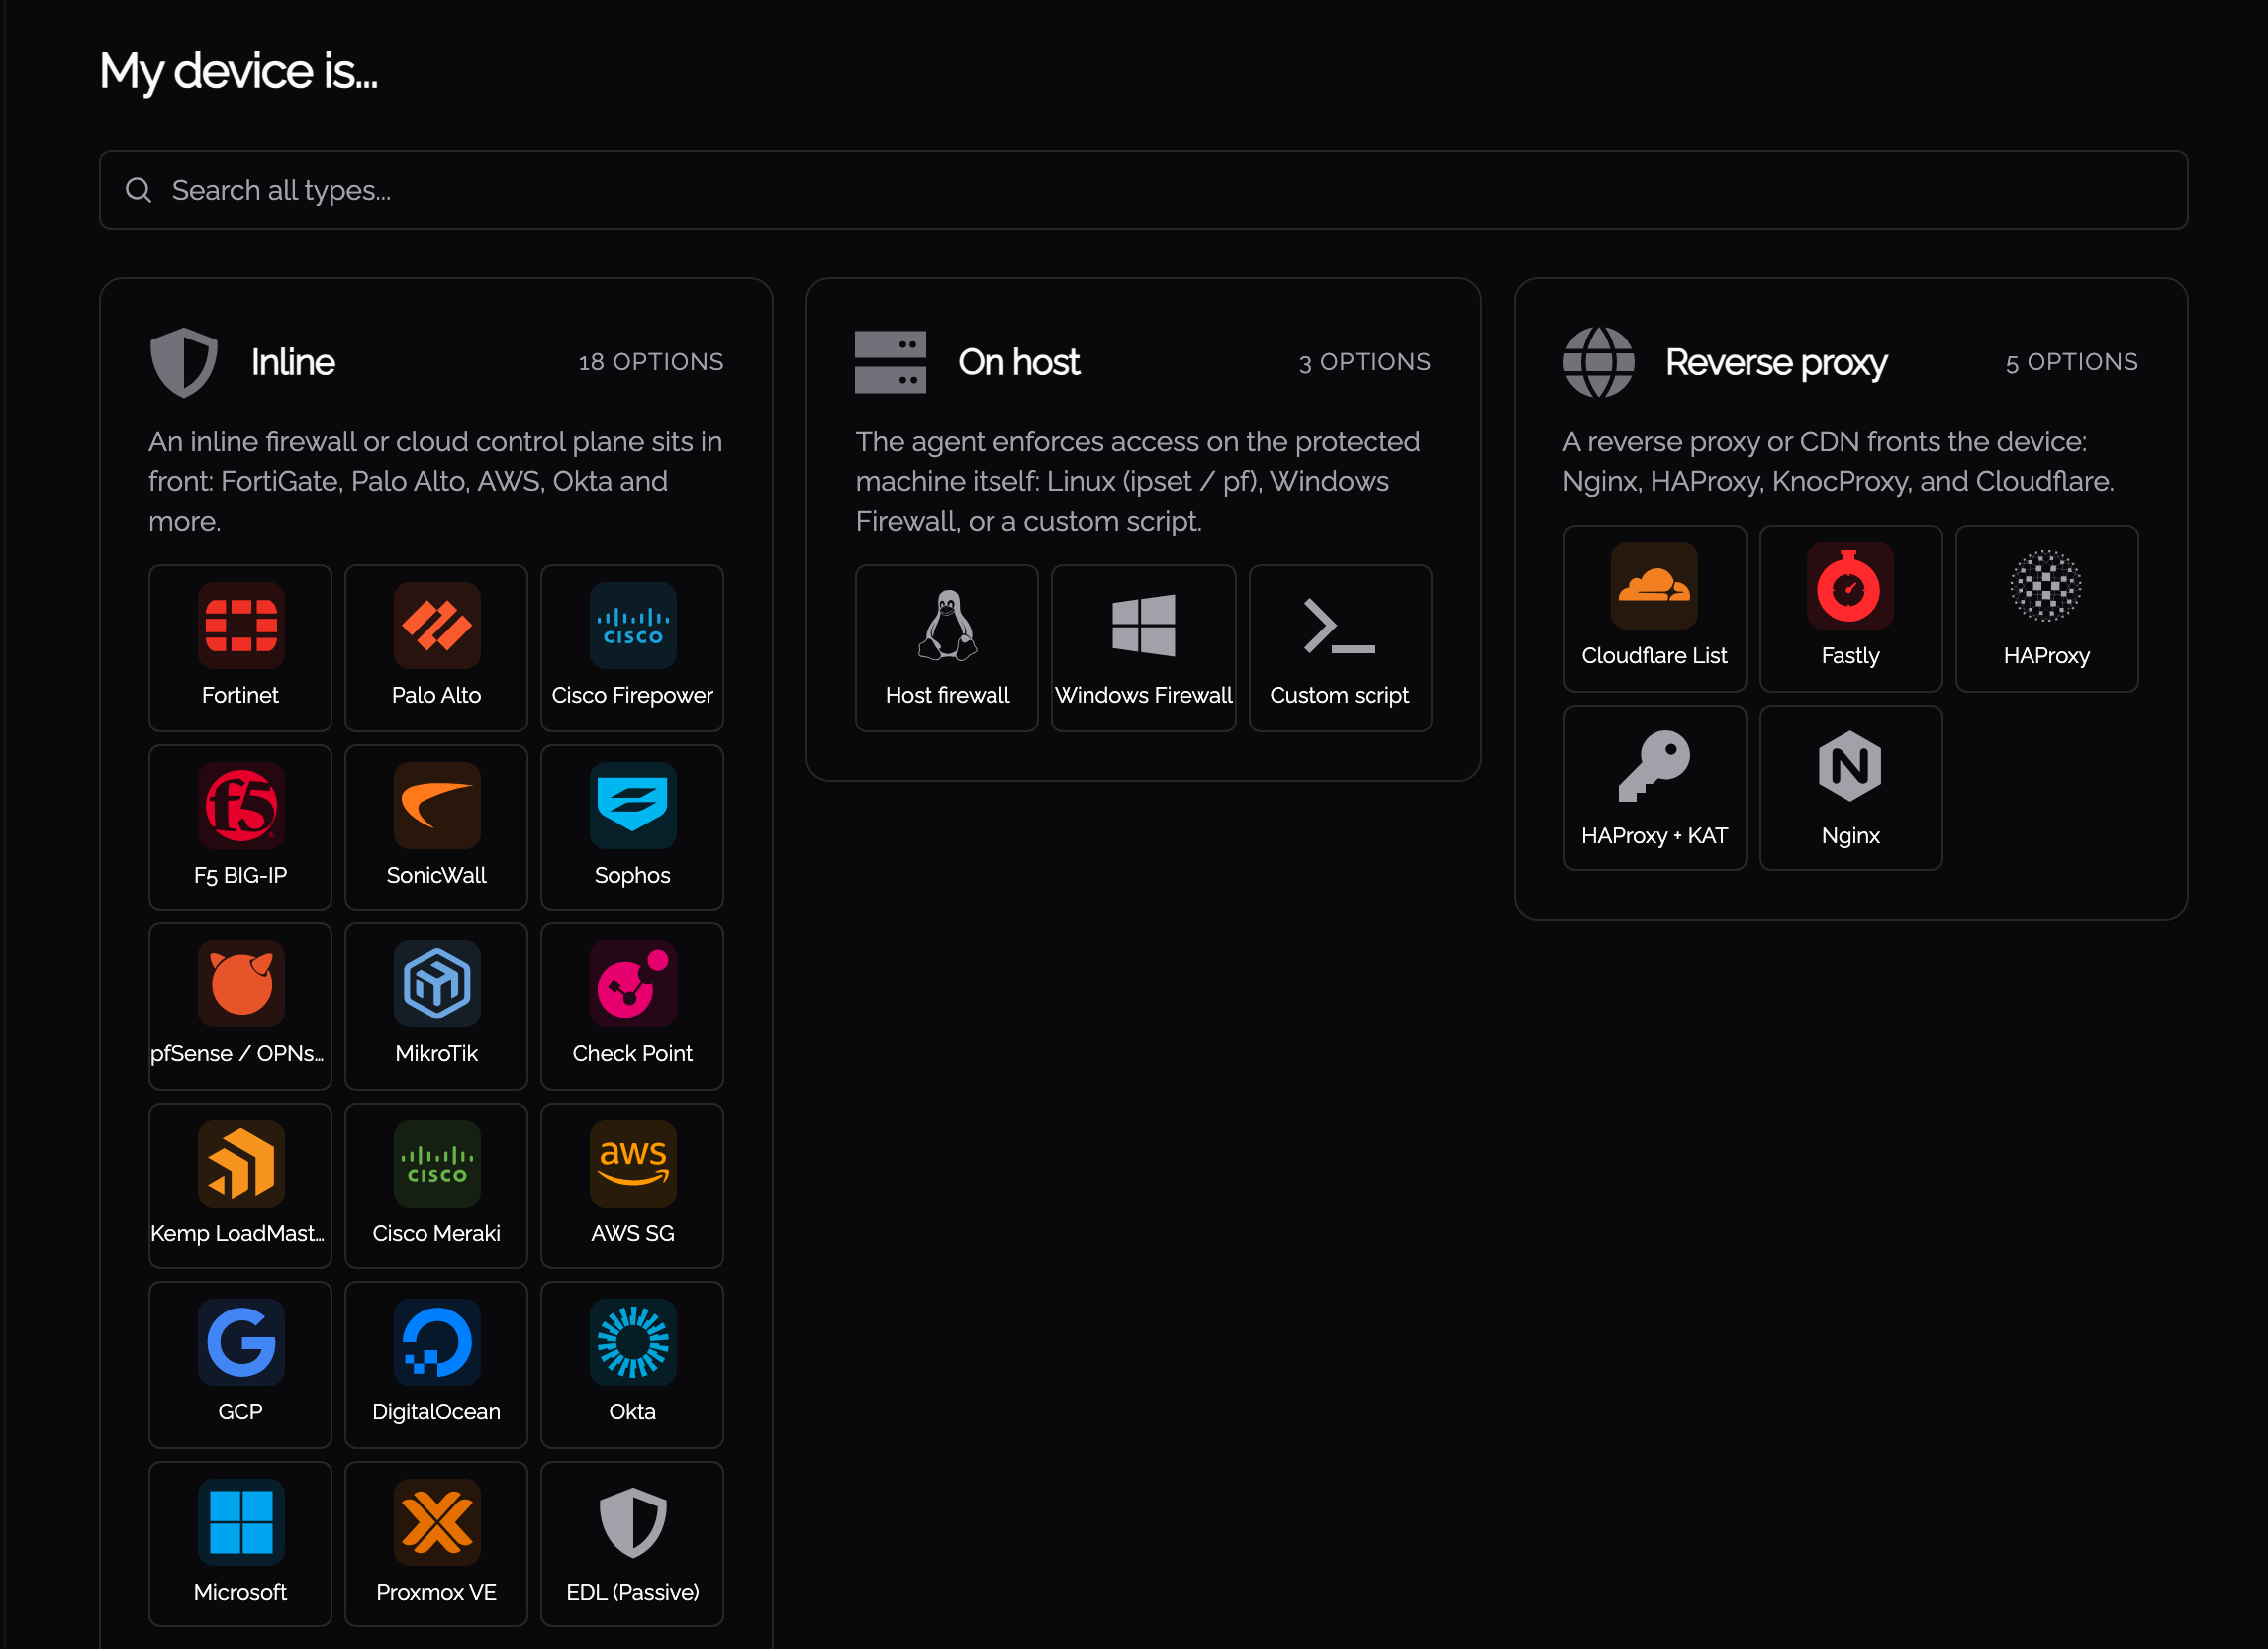Image resolution: width=2268 pixels, height=1649 pixels.
Task: Pick the Cisco Firepower option
Action: click(x=632, y=648)
